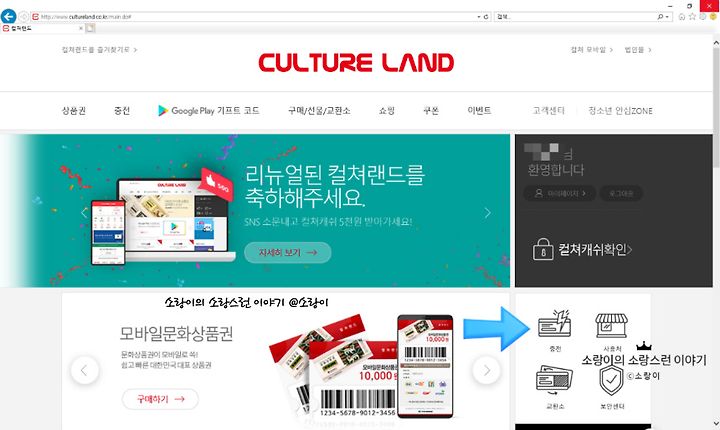Open the 쇼핑 menu

click(x=387, y=110)
